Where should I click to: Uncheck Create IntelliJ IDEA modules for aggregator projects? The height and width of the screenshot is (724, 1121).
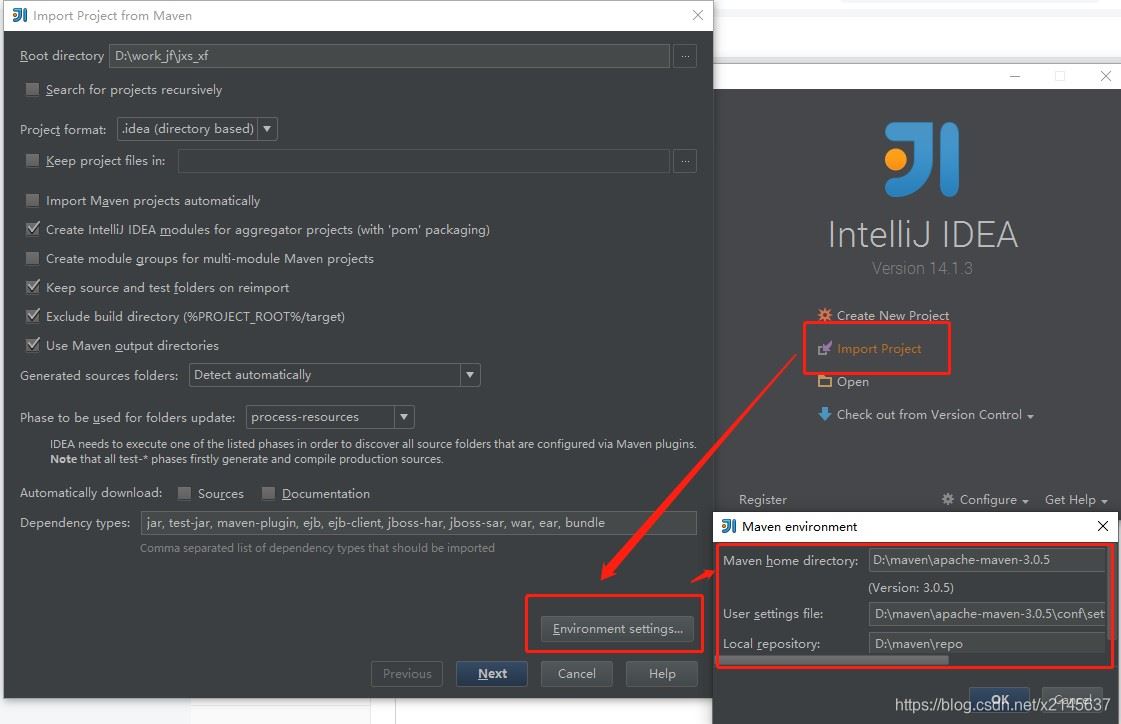coord(32,229)
